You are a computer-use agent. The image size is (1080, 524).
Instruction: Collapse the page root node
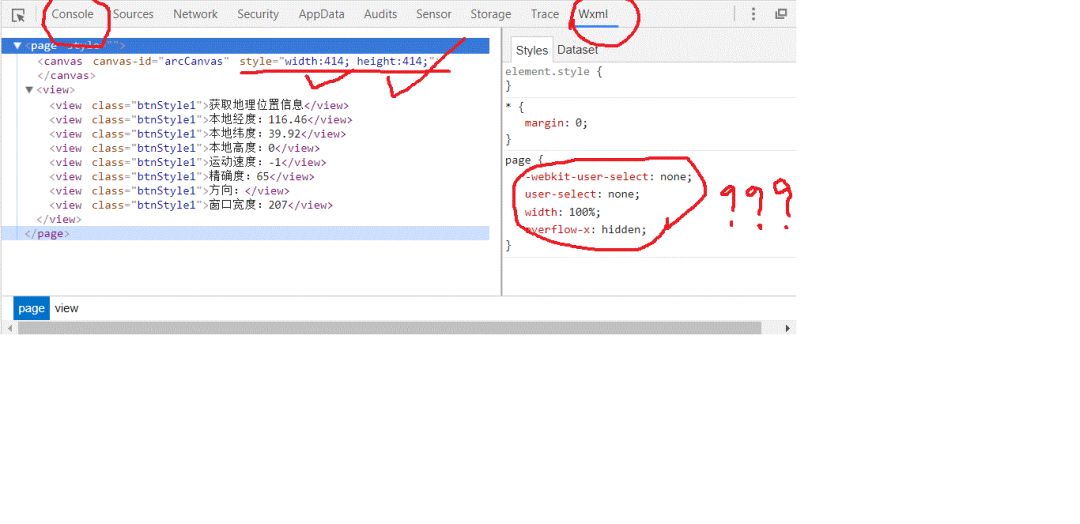pyautogui.click(x=17, y=46)
